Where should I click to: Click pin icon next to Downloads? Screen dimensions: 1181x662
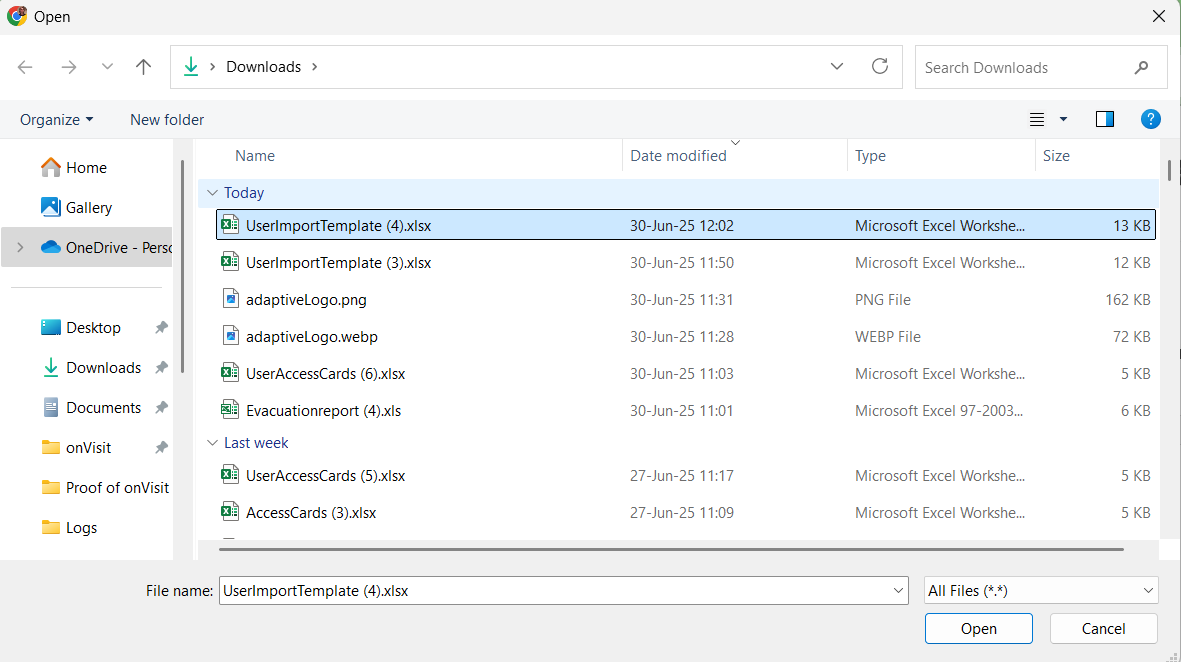[161, 368]
